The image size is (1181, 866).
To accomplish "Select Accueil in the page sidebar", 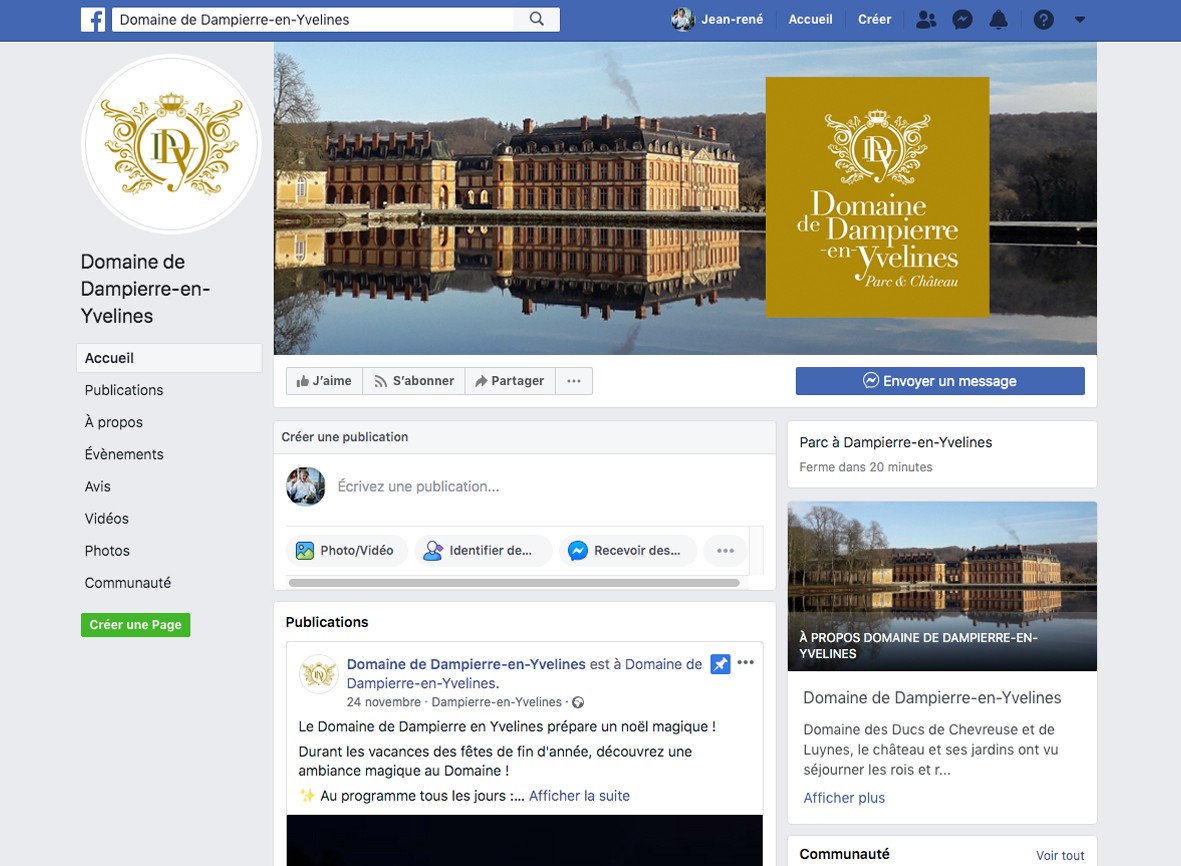I will pos(169,358).
